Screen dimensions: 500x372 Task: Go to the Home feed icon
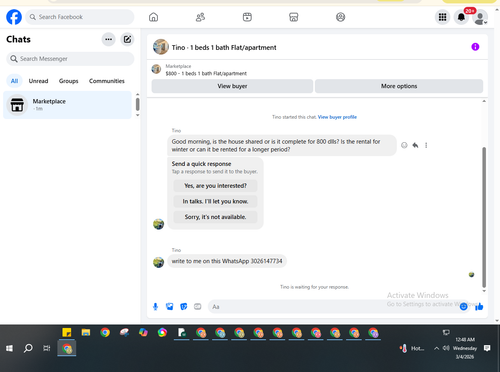(x=153, y=17)
